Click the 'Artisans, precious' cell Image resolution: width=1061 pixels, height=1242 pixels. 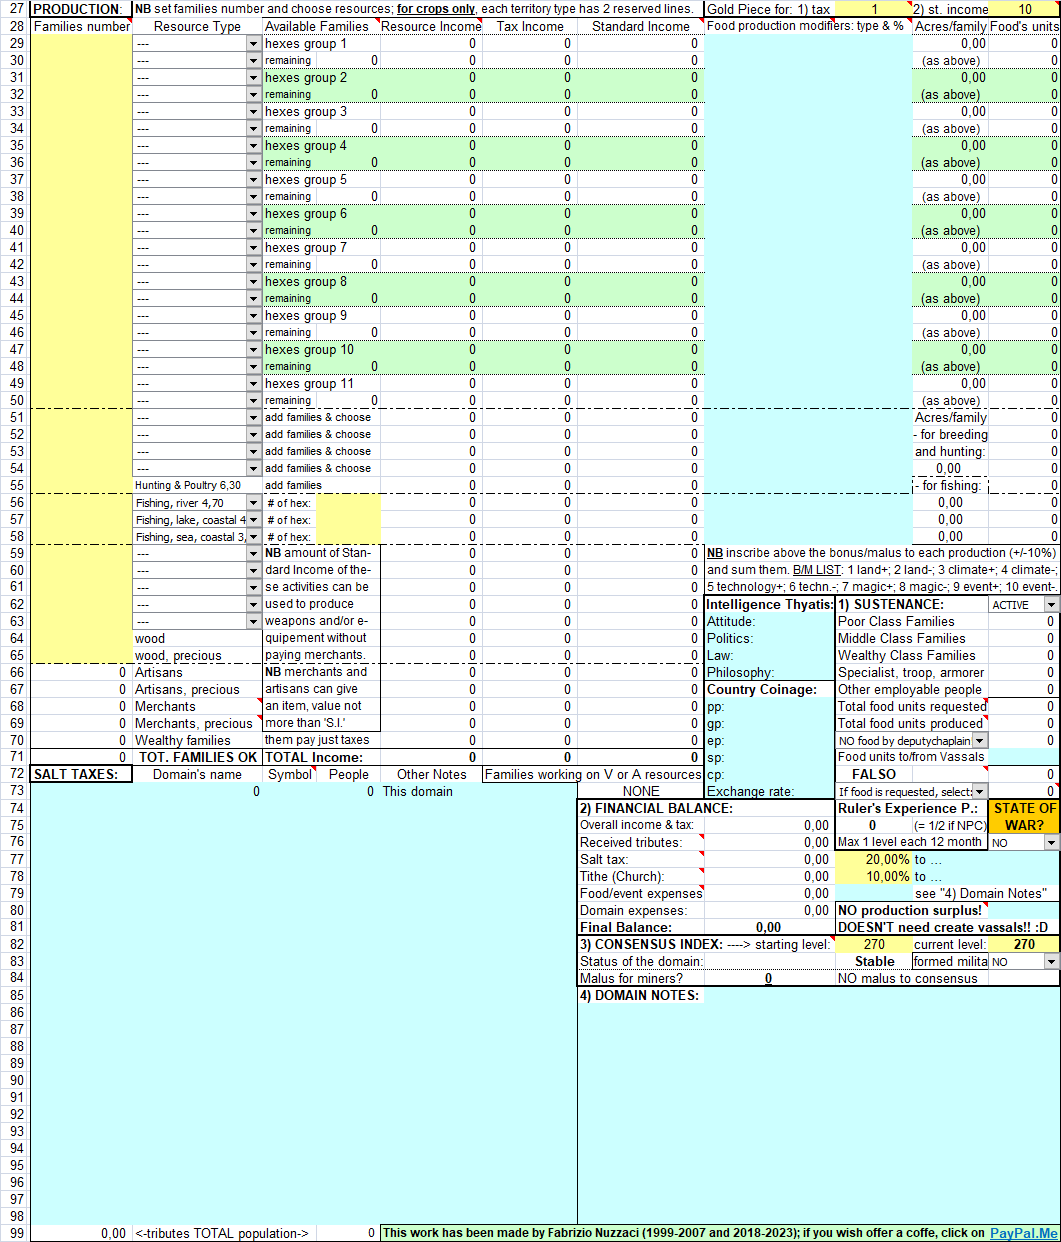[198, 690]
